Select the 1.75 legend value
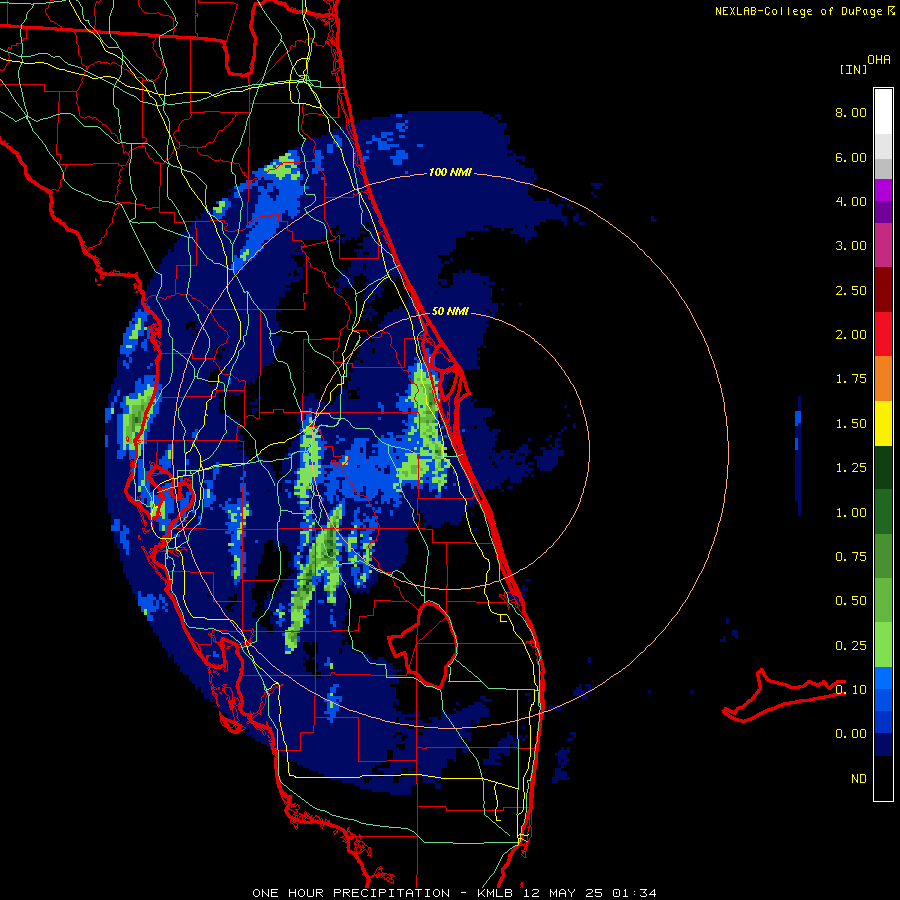This screenshot has width=900, height=900. click(x=851, y=379)
